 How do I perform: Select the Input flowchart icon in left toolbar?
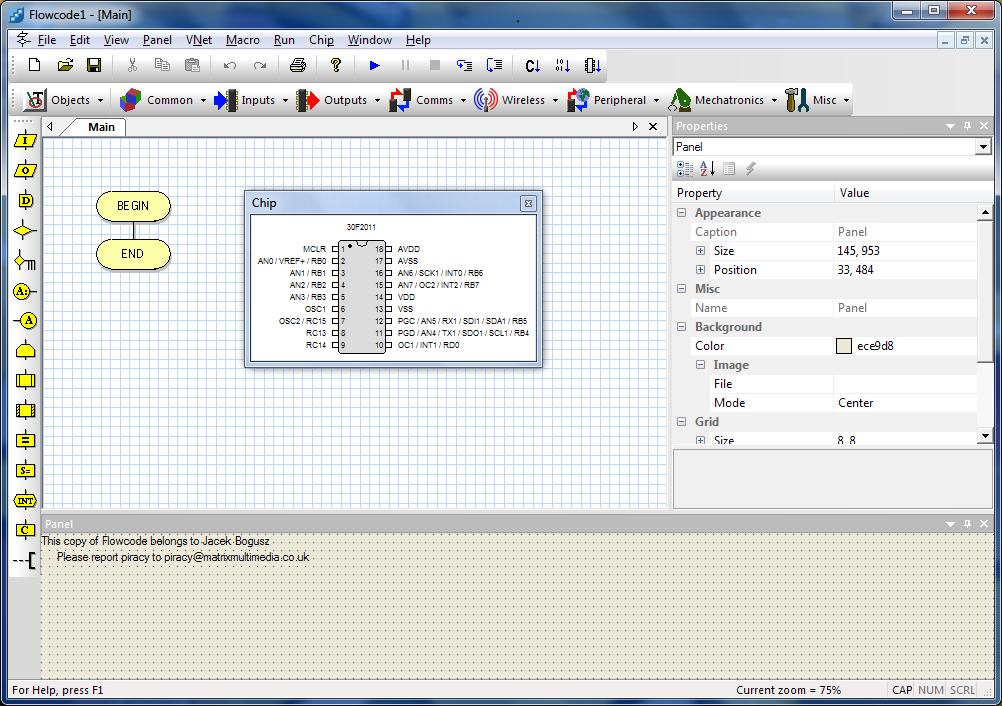(25, 141)
